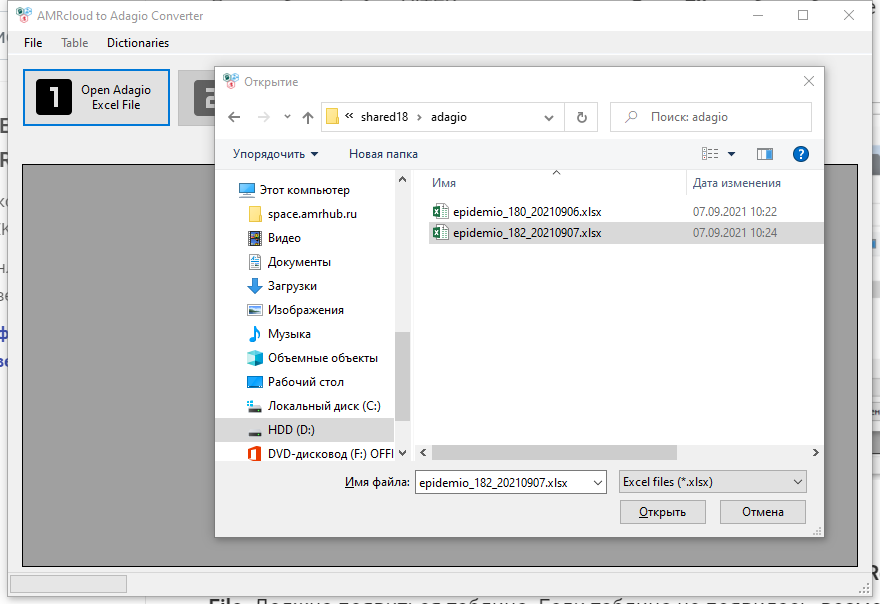Refresh the adagio folder listing

581,117
